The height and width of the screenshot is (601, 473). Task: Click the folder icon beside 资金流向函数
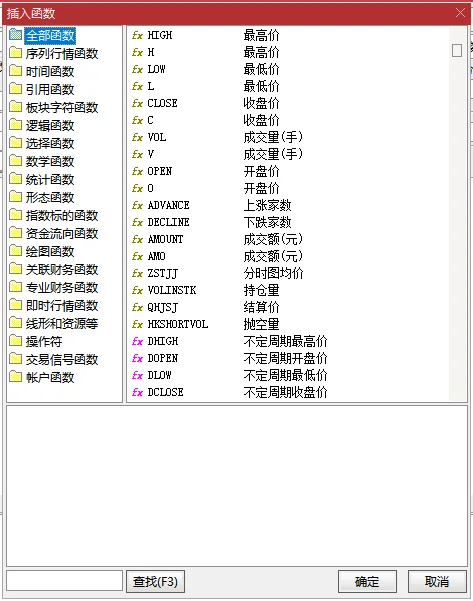tap(15, 233)
